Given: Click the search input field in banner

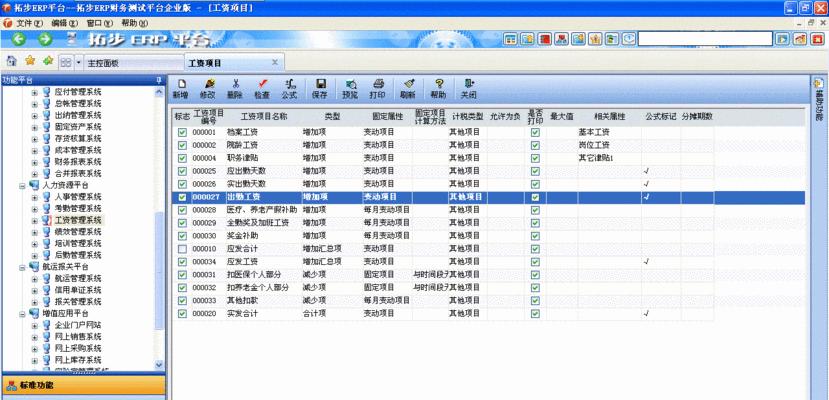Looking at the screenshot, I should [705, 39].
